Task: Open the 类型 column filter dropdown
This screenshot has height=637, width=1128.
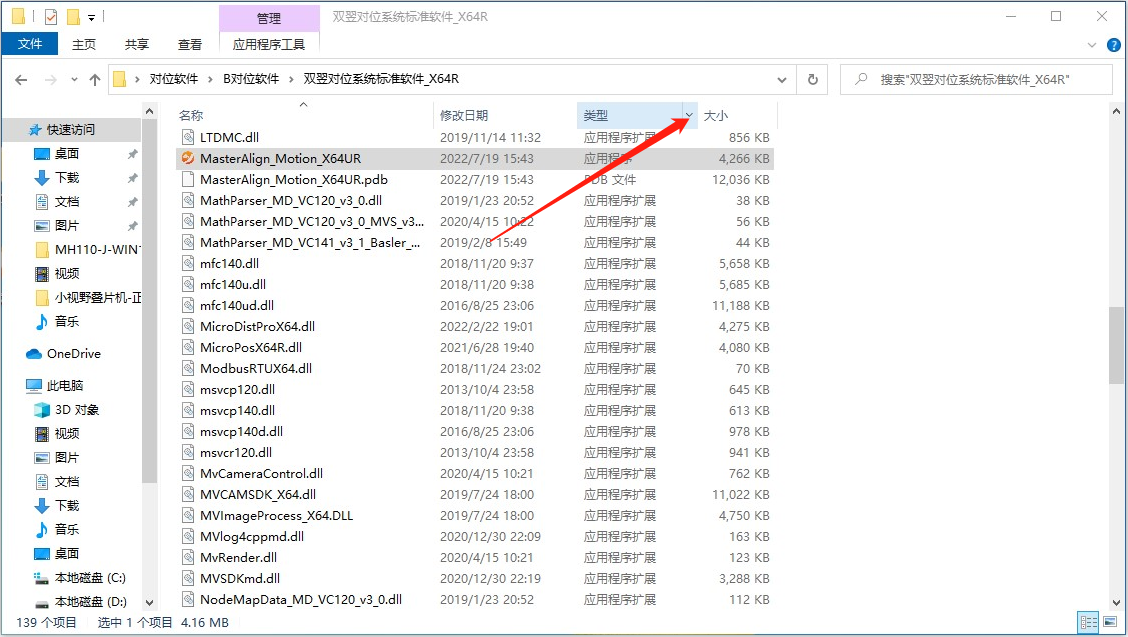Action: pos(688,116)
